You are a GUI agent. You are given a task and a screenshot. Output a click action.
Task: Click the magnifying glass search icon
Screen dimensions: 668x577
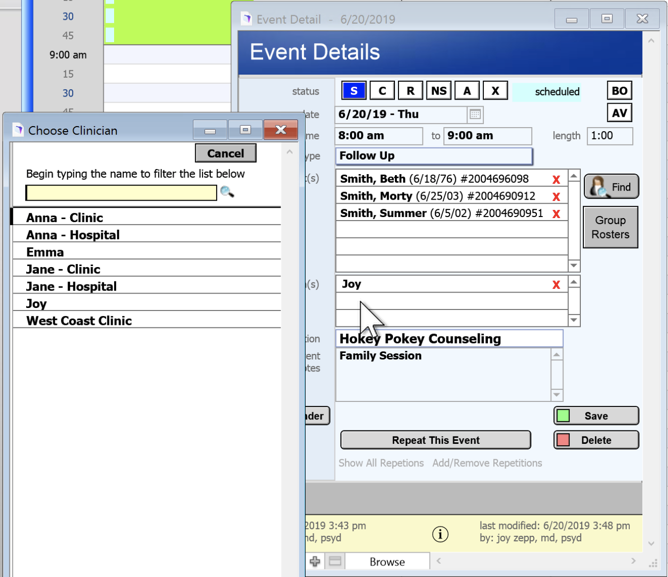tap(227, 192)
